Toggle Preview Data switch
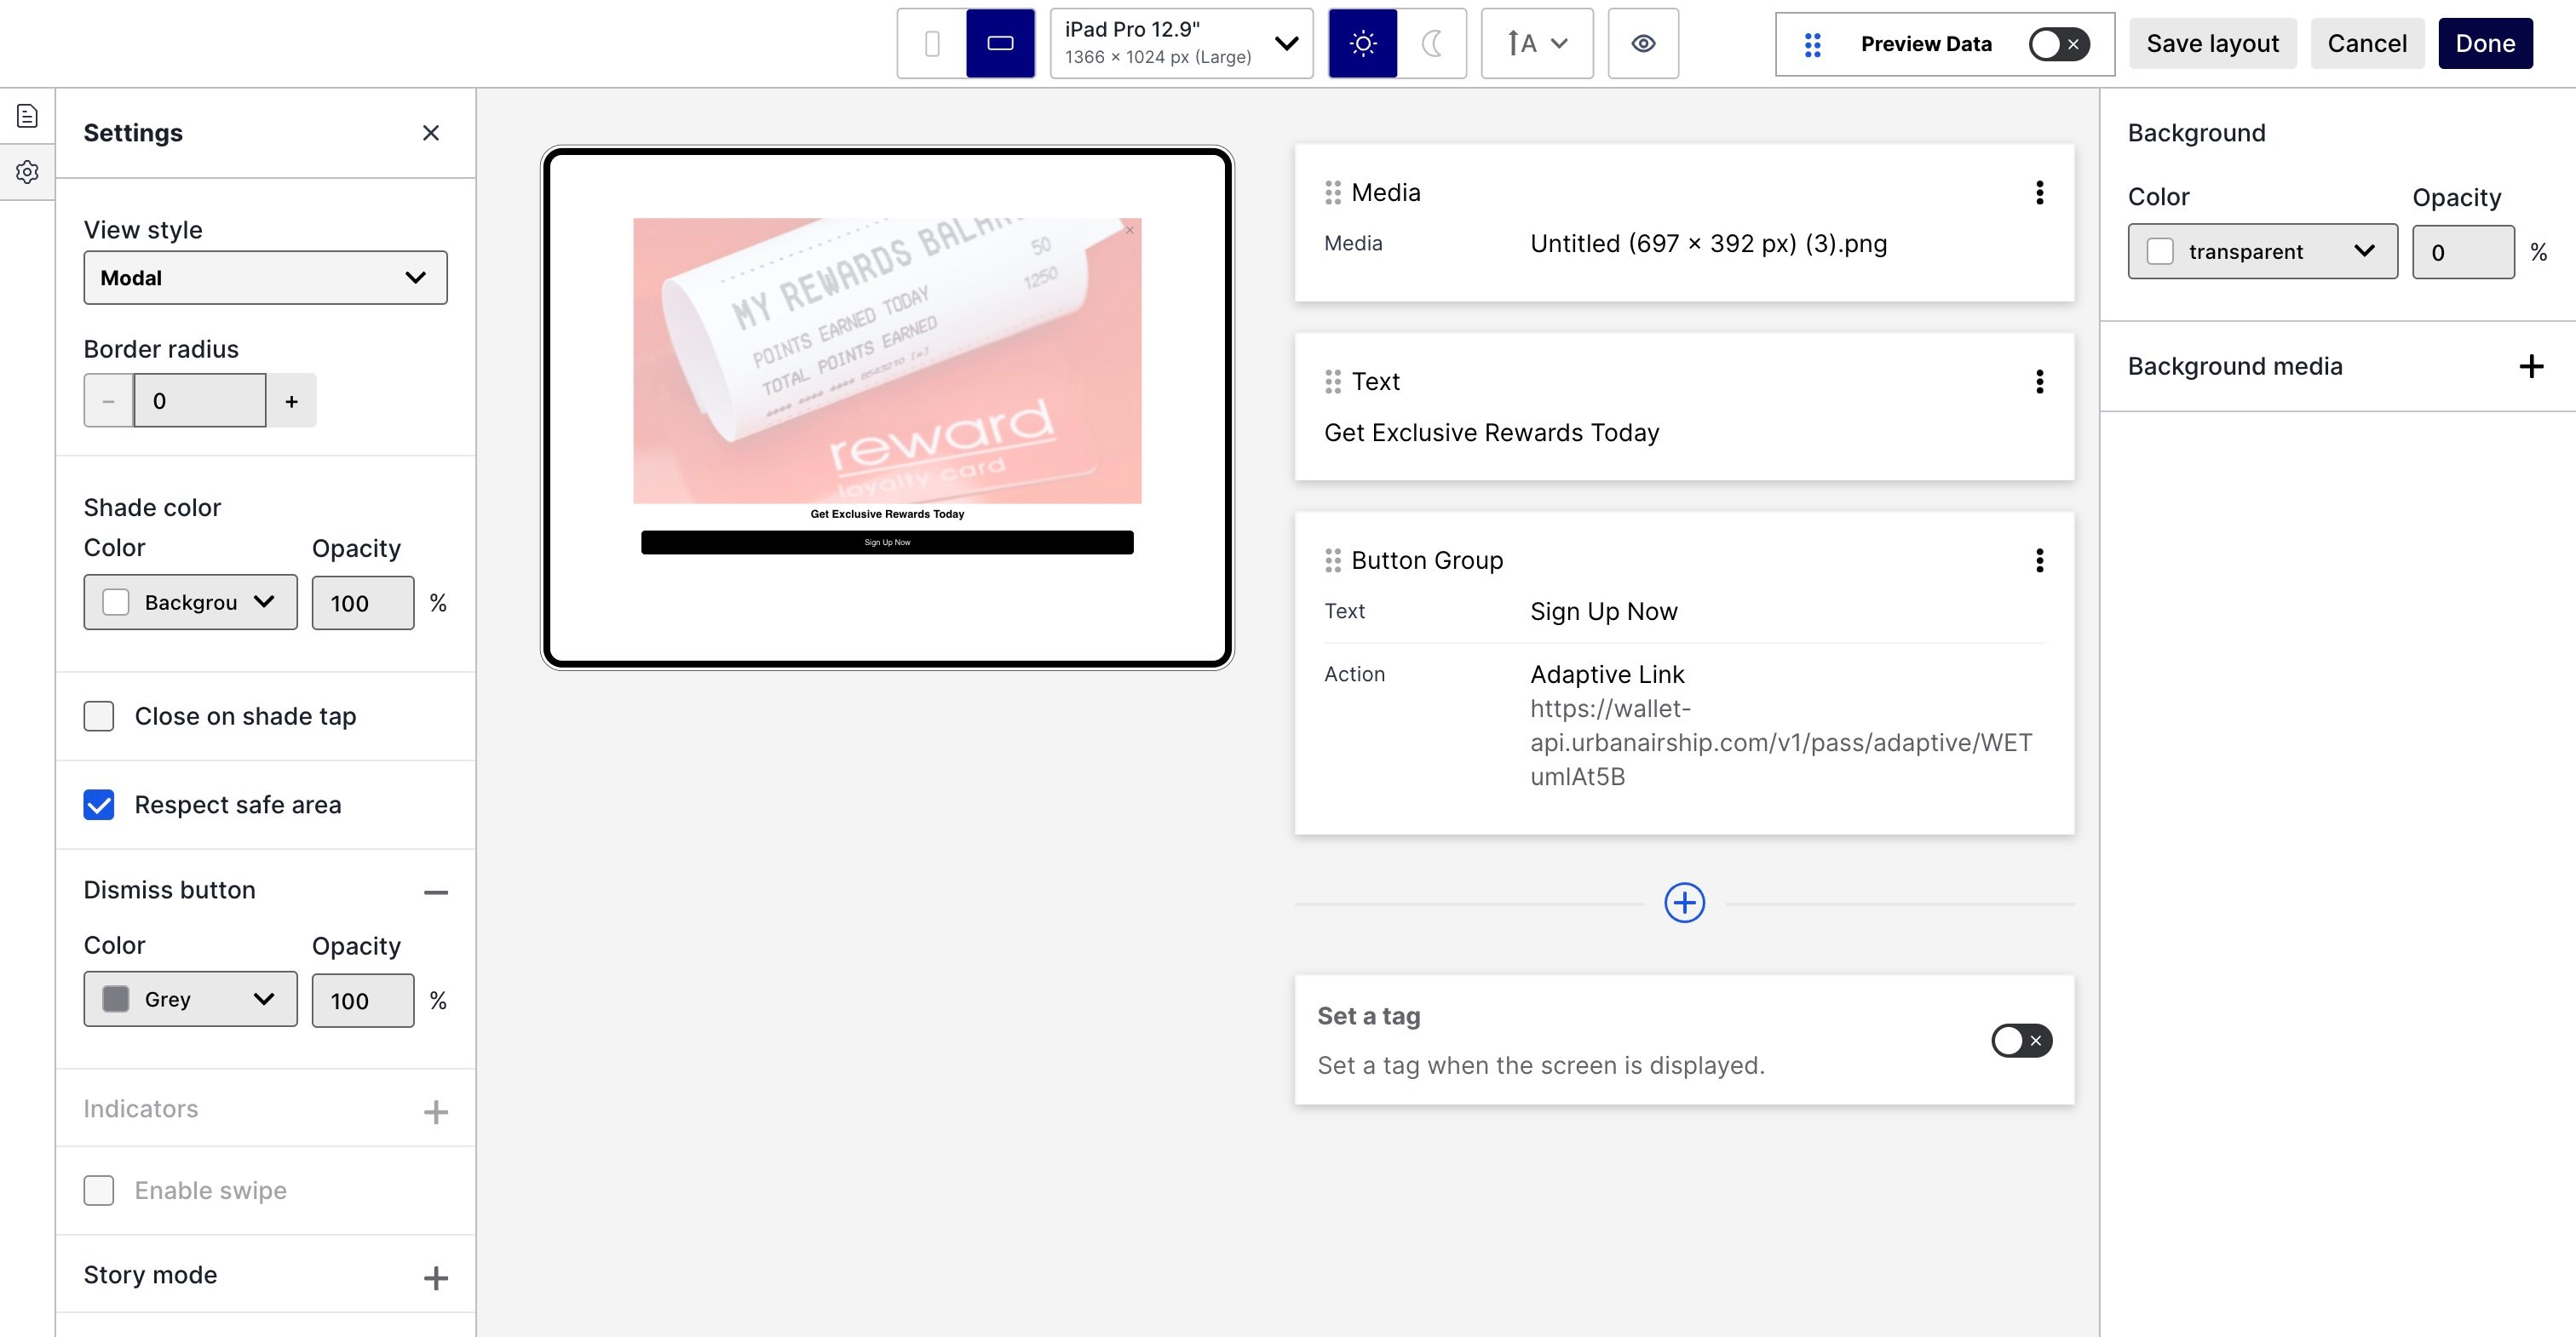Viewport: 2576px width, 1337px height. coord(2058,44)
